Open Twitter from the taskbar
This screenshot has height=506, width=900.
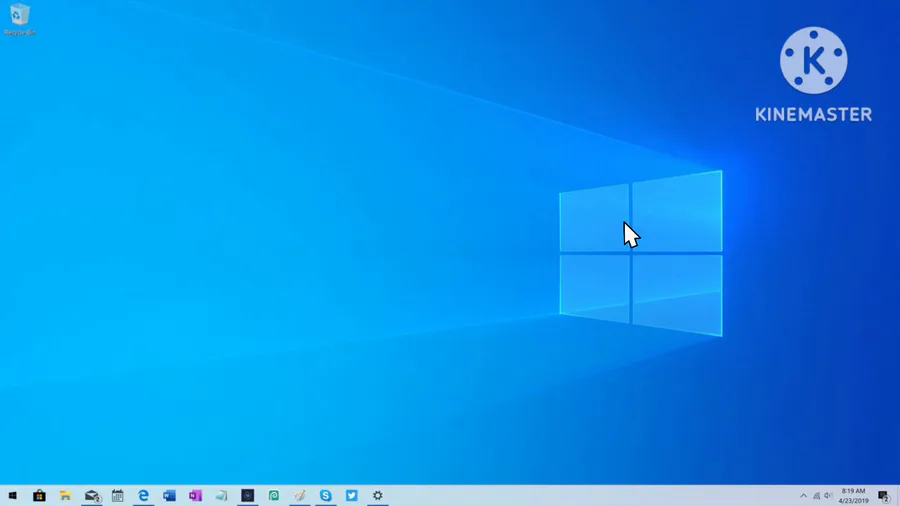[352, 496]
